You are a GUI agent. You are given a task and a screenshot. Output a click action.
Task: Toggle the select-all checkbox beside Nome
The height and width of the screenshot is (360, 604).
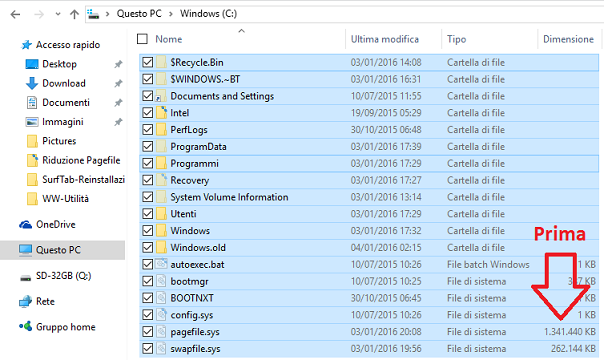(x=143, y=39)
